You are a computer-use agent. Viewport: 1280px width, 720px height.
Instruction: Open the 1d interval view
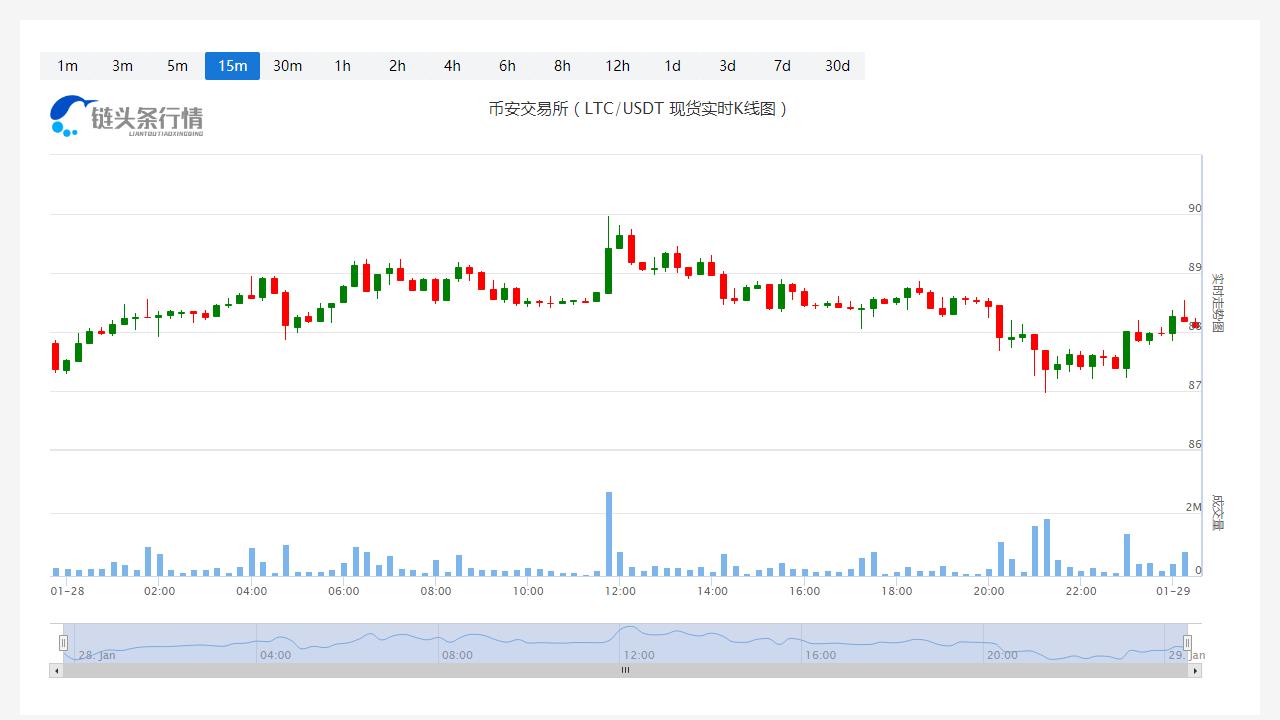672,66
